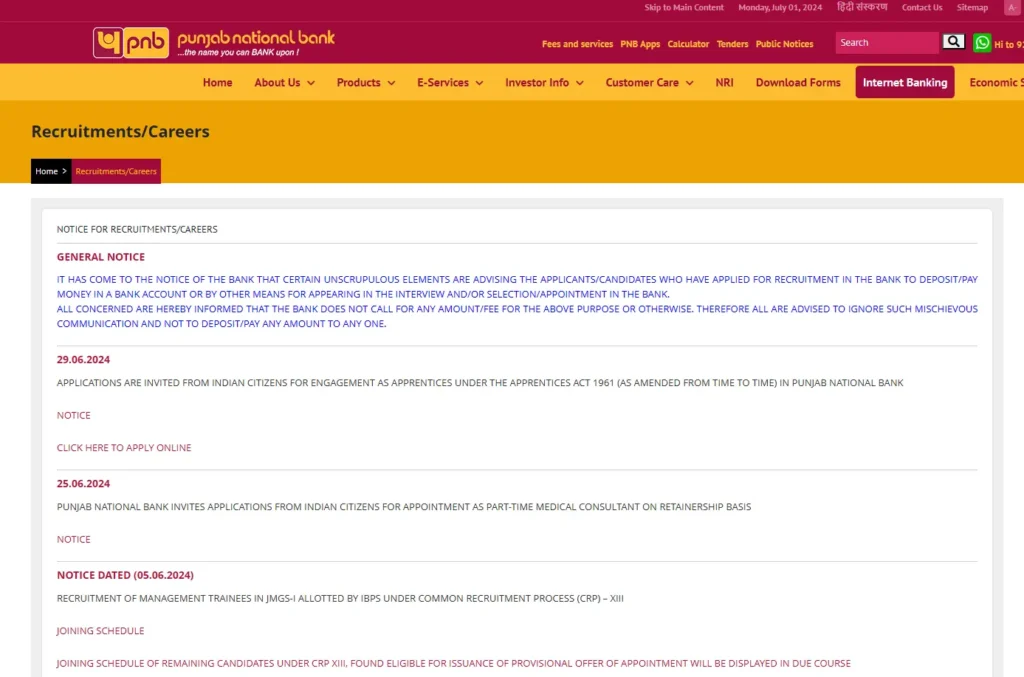The height and width of the screenshot is (677, 1024).
Task: Expand the Investor Info dropdown
Action: [544, 82]
